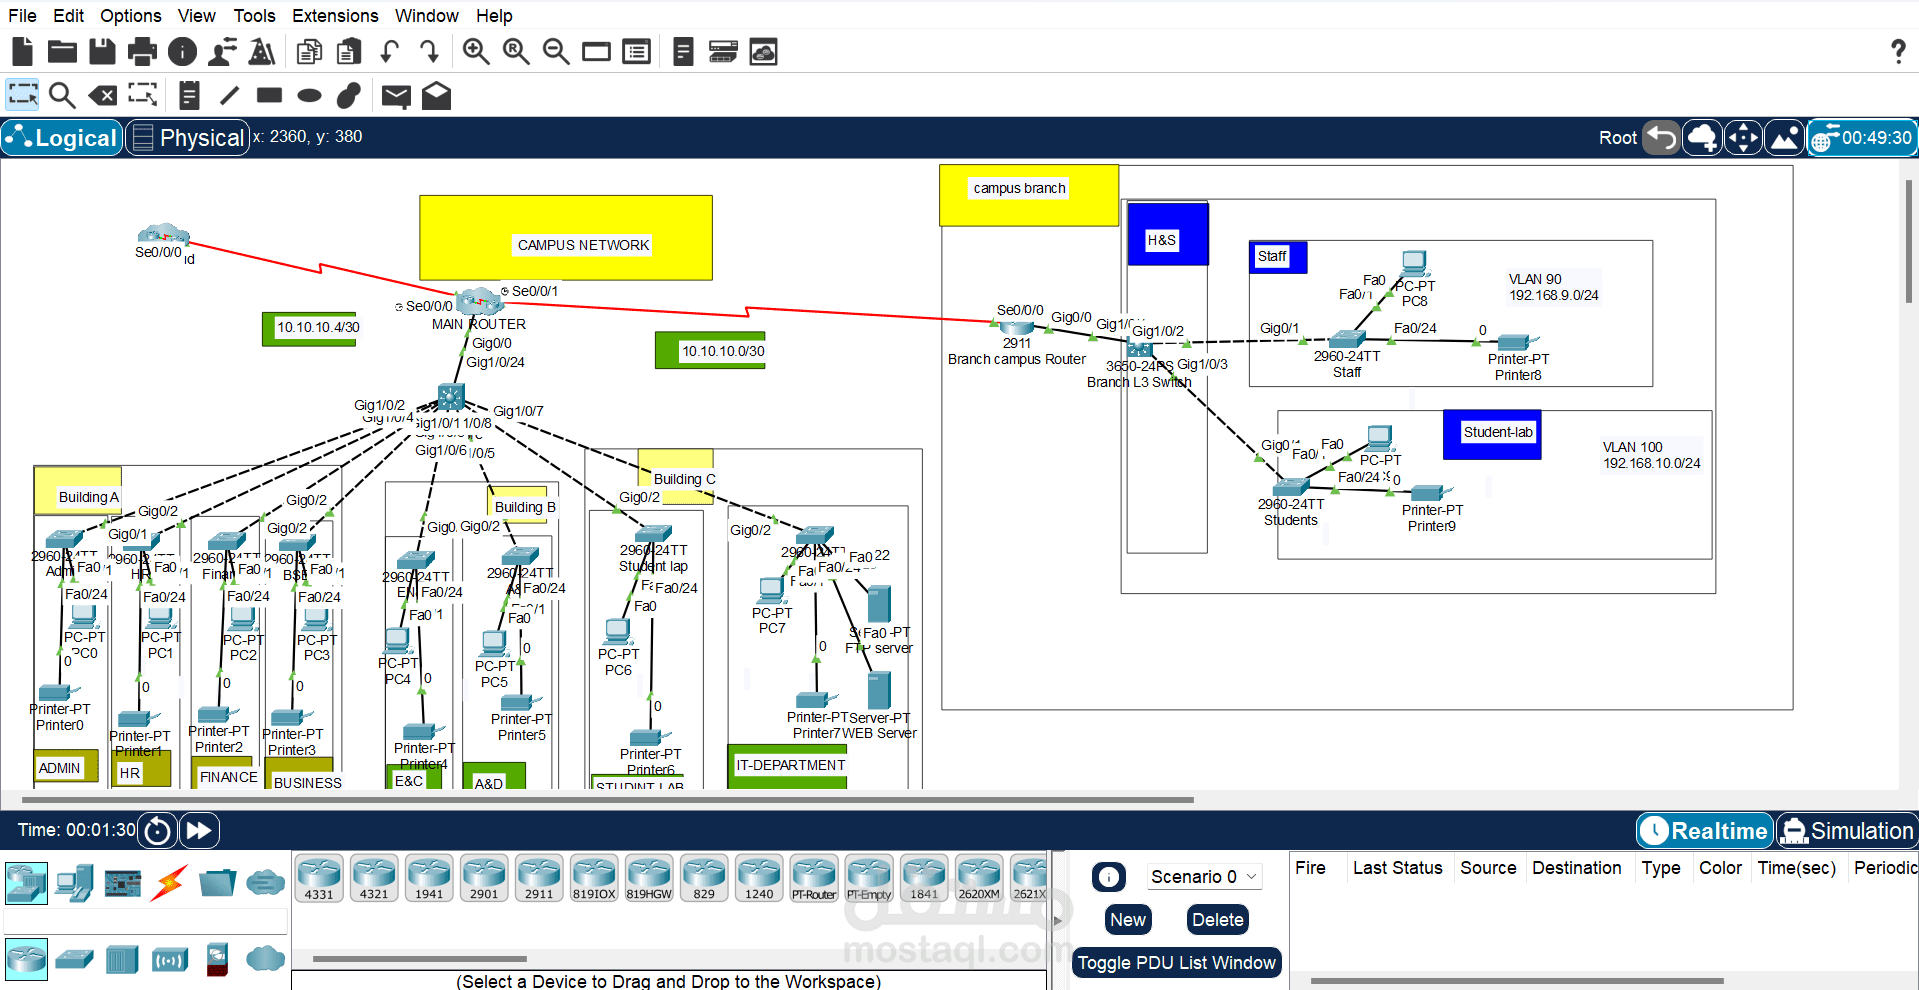Redo last action
This screenshot has width=1919, height=990.
429,51
